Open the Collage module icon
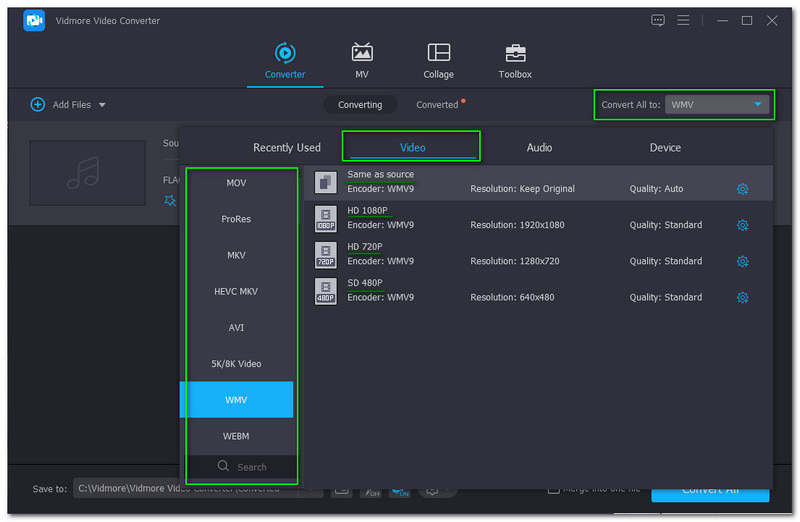The height and width of the screenshot is (522, 800). (x=438, y=53)
